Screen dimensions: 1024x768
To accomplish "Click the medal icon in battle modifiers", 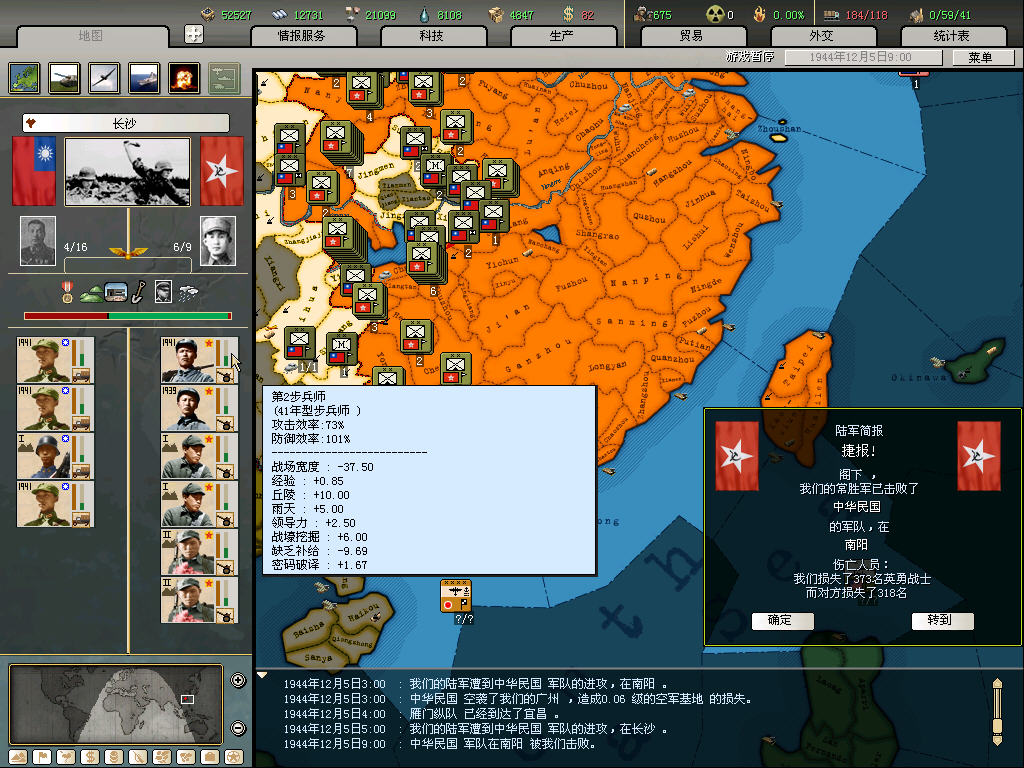I will [x=67, y=292].
